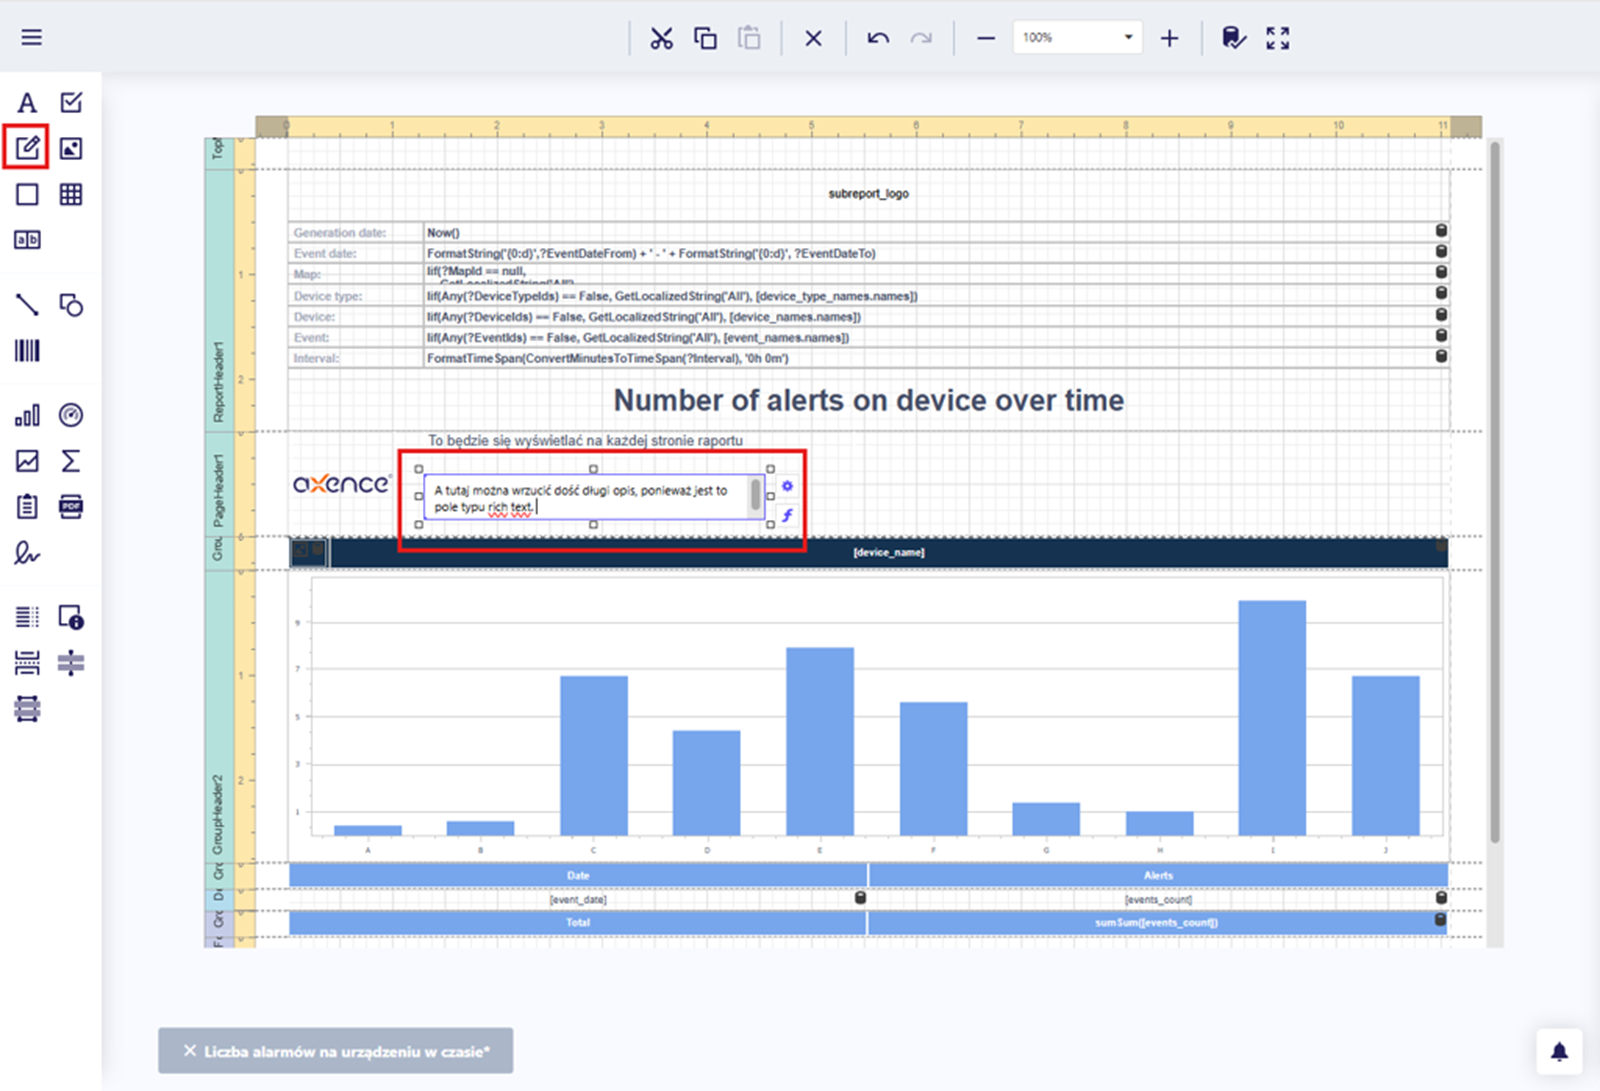Choose the Rich Text tool
The image size is (1600, 1091).
[27, 148]
